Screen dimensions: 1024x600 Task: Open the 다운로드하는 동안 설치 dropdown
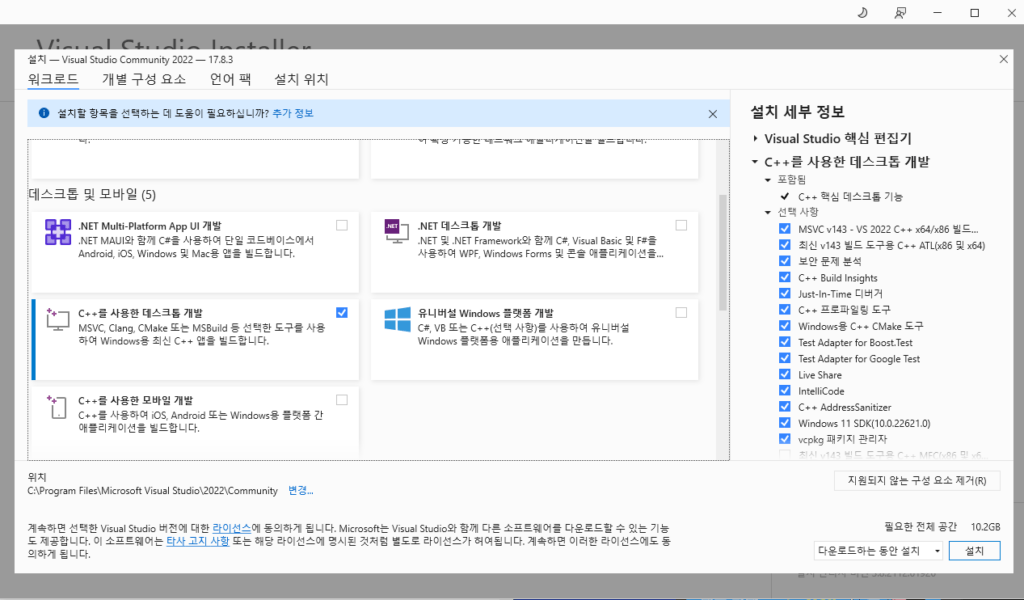click(x=878, y=551)
